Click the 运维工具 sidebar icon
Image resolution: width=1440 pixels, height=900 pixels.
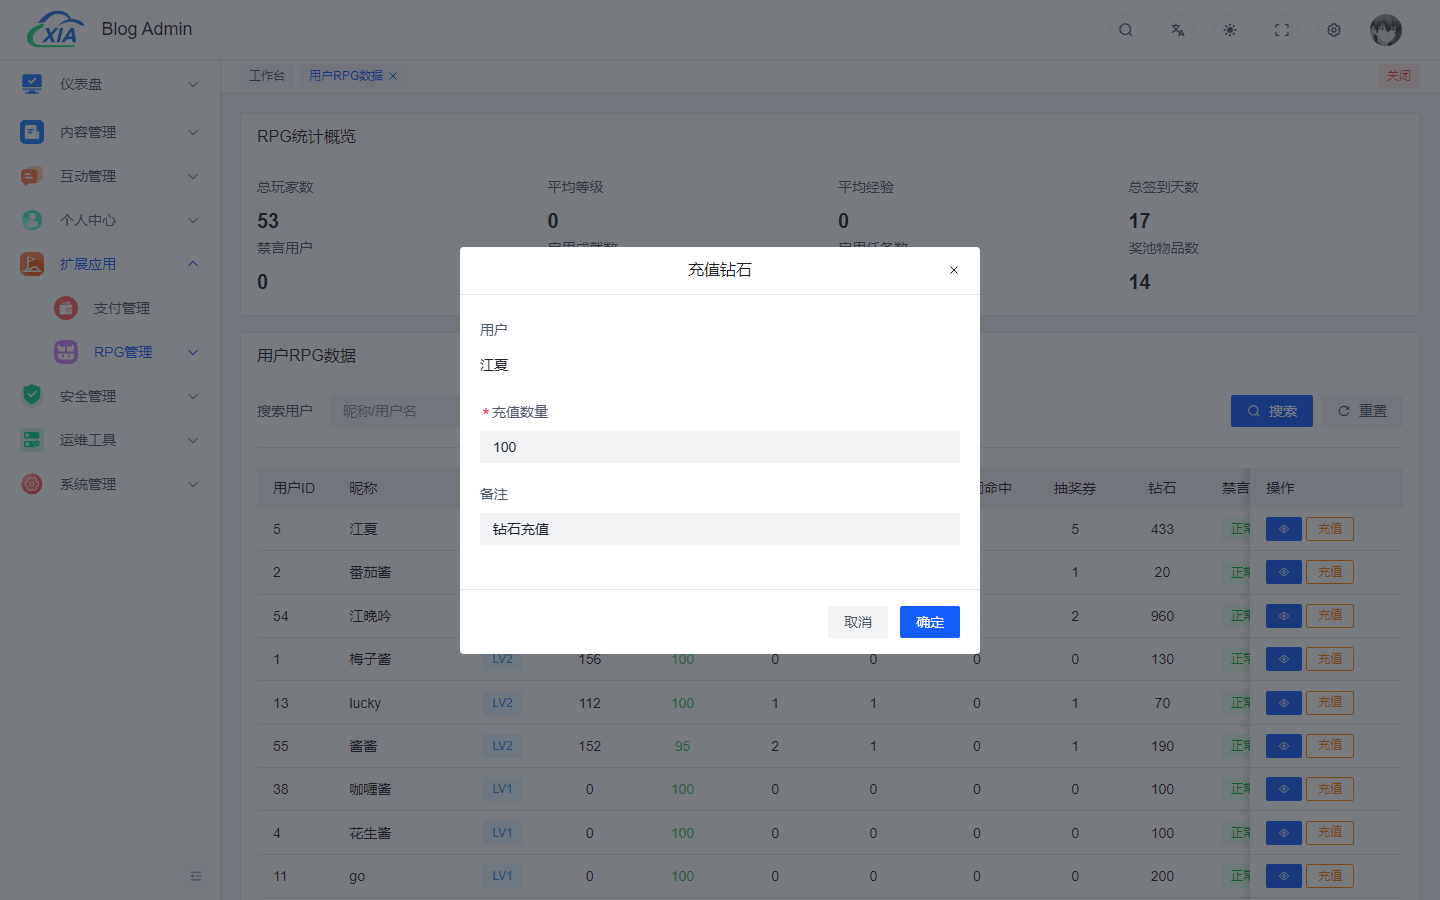pyautogui.click(x=32, y=440)
